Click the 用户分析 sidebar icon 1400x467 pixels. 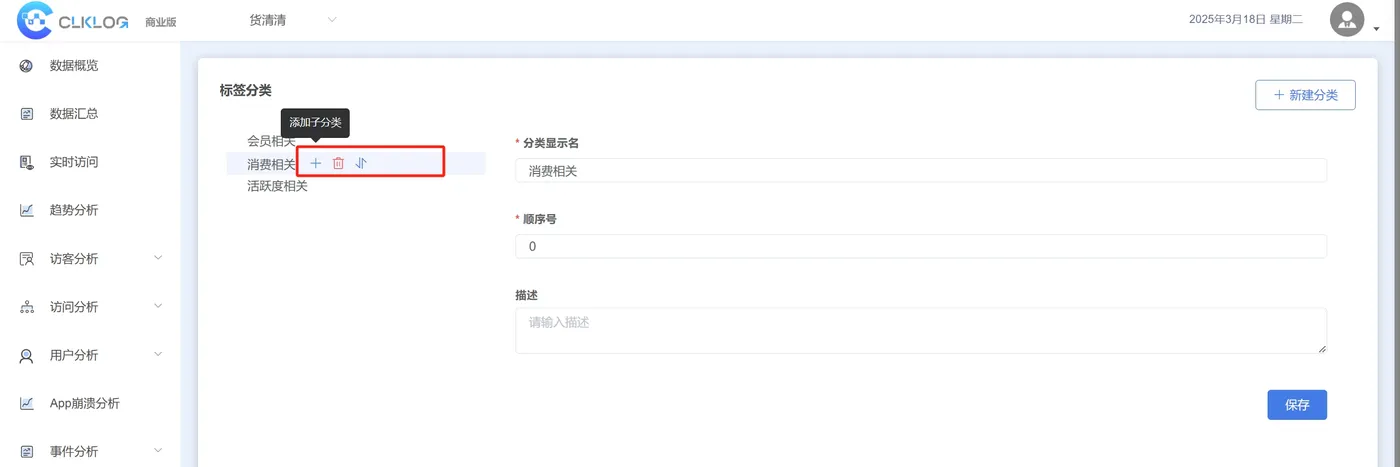click(x=27, y=355)
